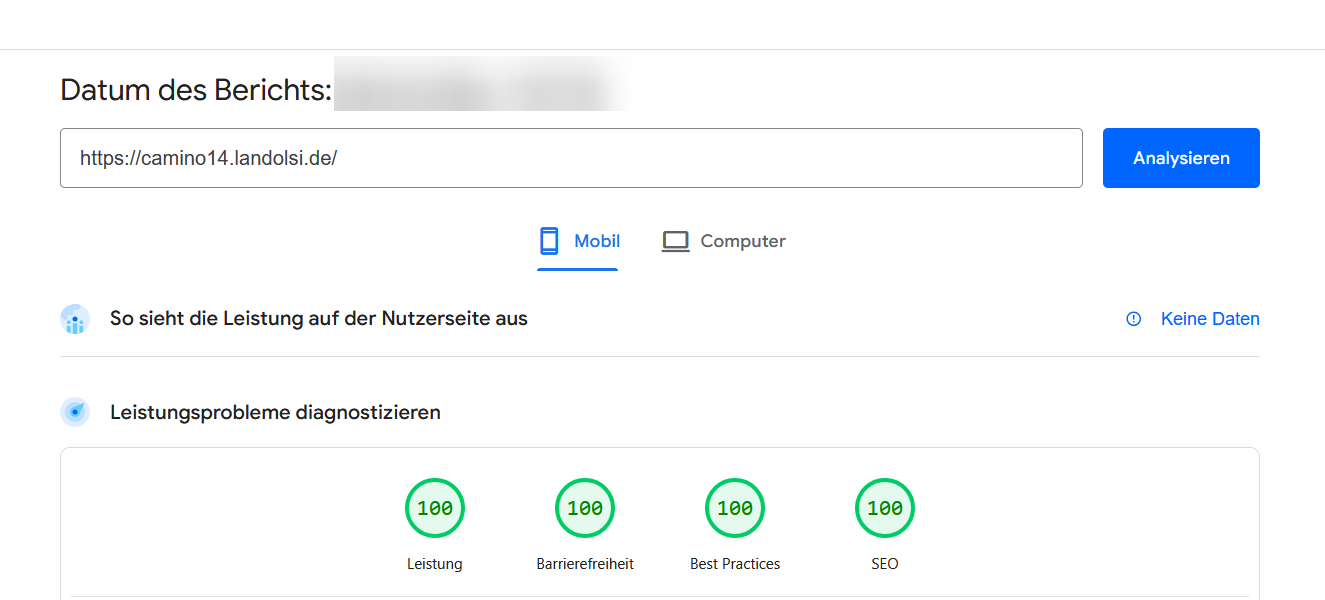Click the info icon next to Keine Daten

[1133, 318]
